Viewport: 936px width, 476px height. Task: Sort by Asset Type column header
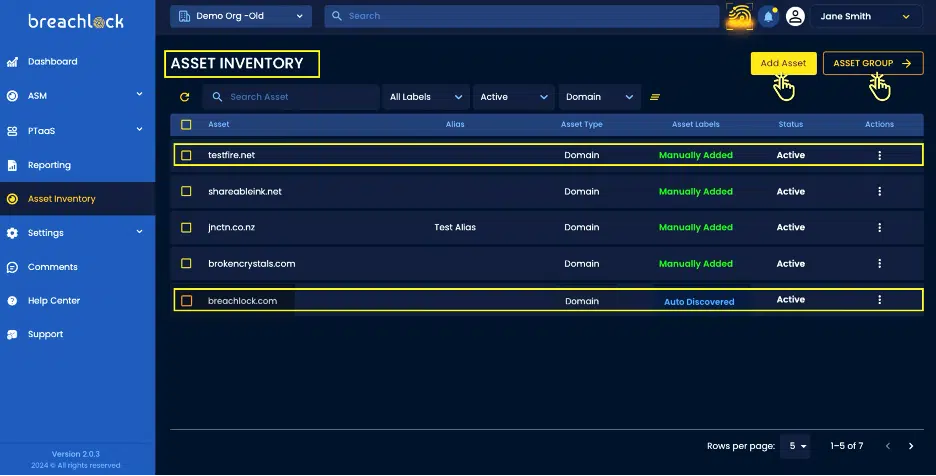(581, 124)
